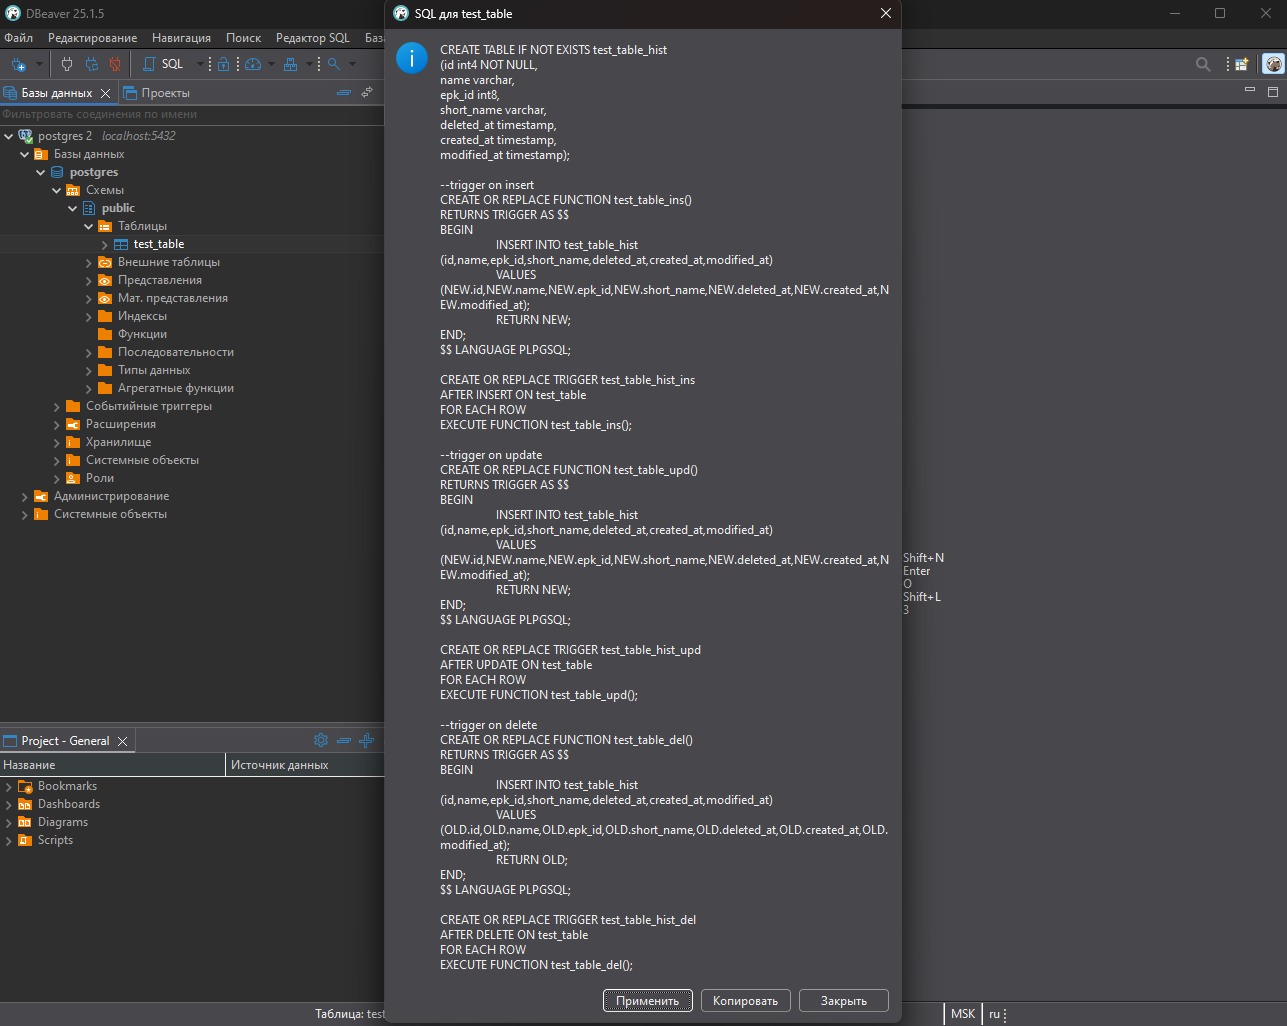
Task: Click the Роли folder icon
Action: point(73,478)
